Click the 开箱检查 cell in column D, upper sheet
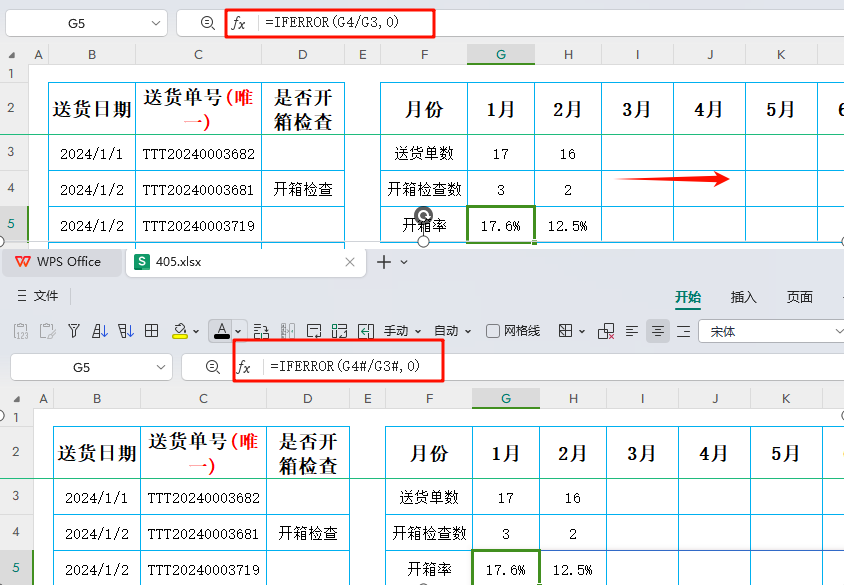 [x=303, y=189]
